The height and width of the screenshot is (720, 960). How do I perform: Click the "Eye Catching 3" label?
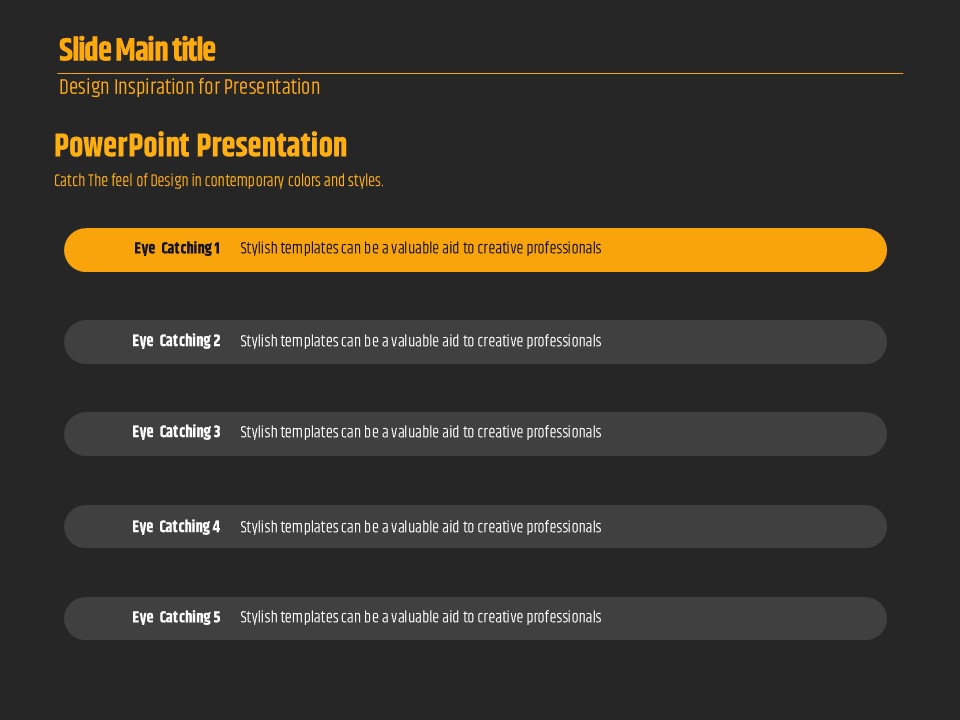pyautogui.click(x=176, y=432)
